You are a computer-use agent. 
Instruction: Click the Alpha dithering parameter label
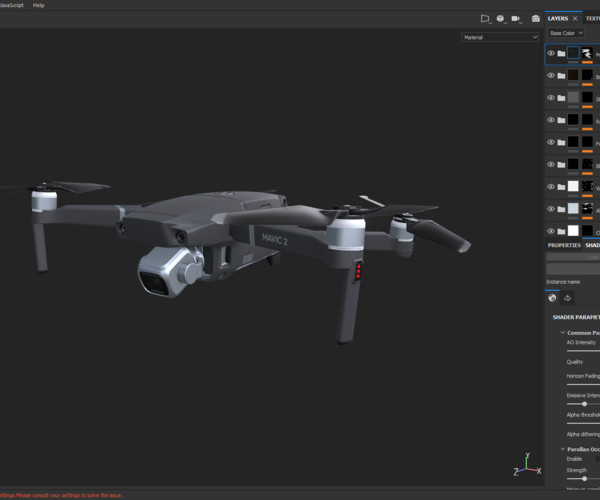tap(583, 434)
